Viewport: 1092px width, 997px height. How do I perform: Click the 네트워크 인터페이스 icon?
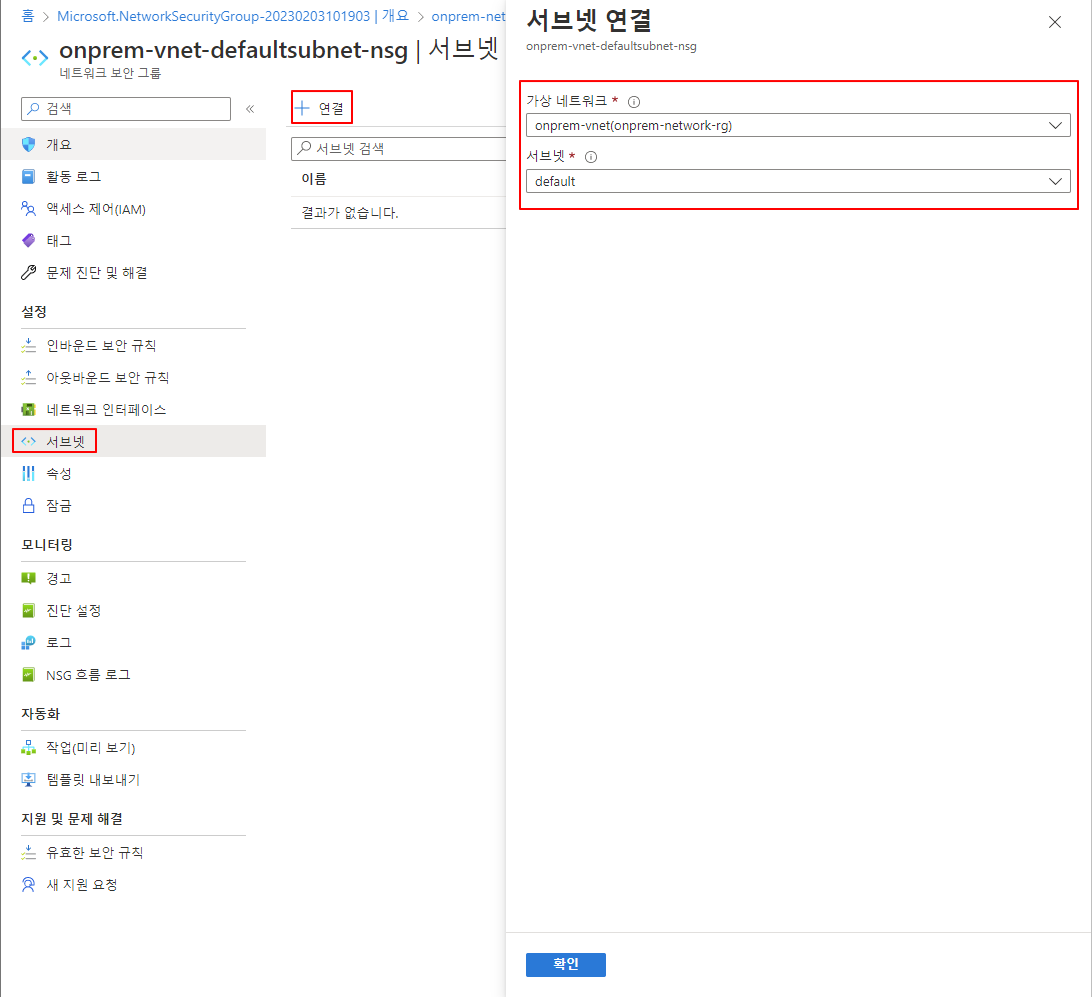[x=29, y=409]
